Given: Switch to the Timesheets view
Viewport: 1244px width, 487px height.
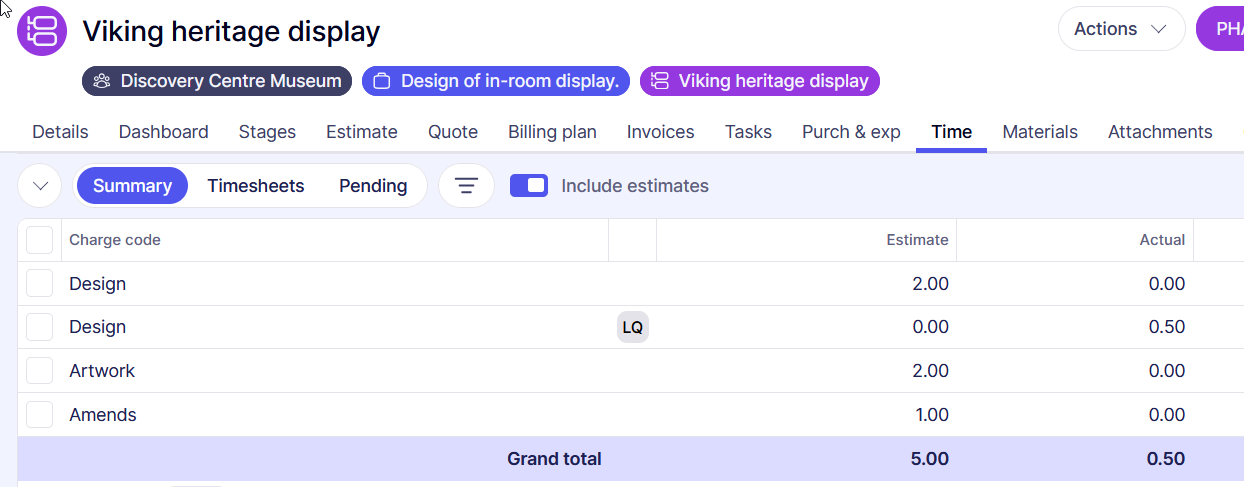Looking at the screenshot, I should tap(255, 186).
